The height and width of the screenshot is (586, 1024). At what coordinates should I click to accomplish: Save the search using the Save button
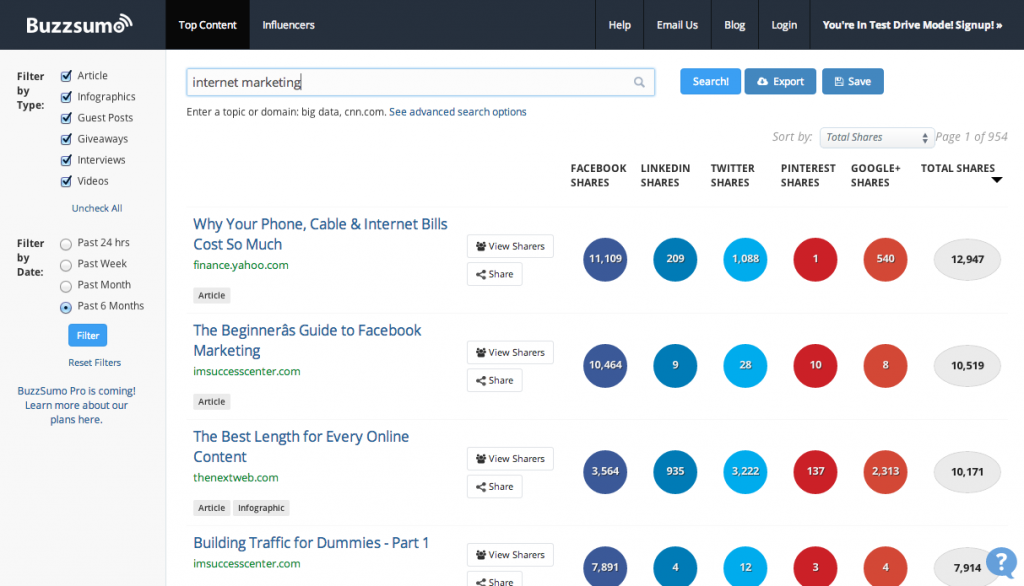[x=852, y=81]
